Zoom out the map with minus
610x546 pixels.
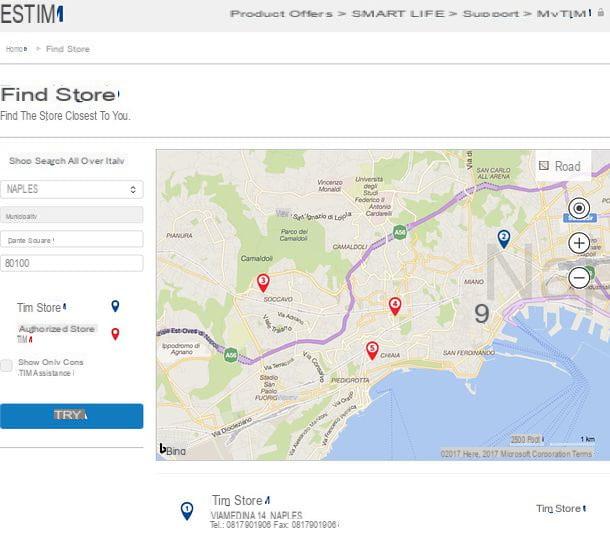coord(579,278)
